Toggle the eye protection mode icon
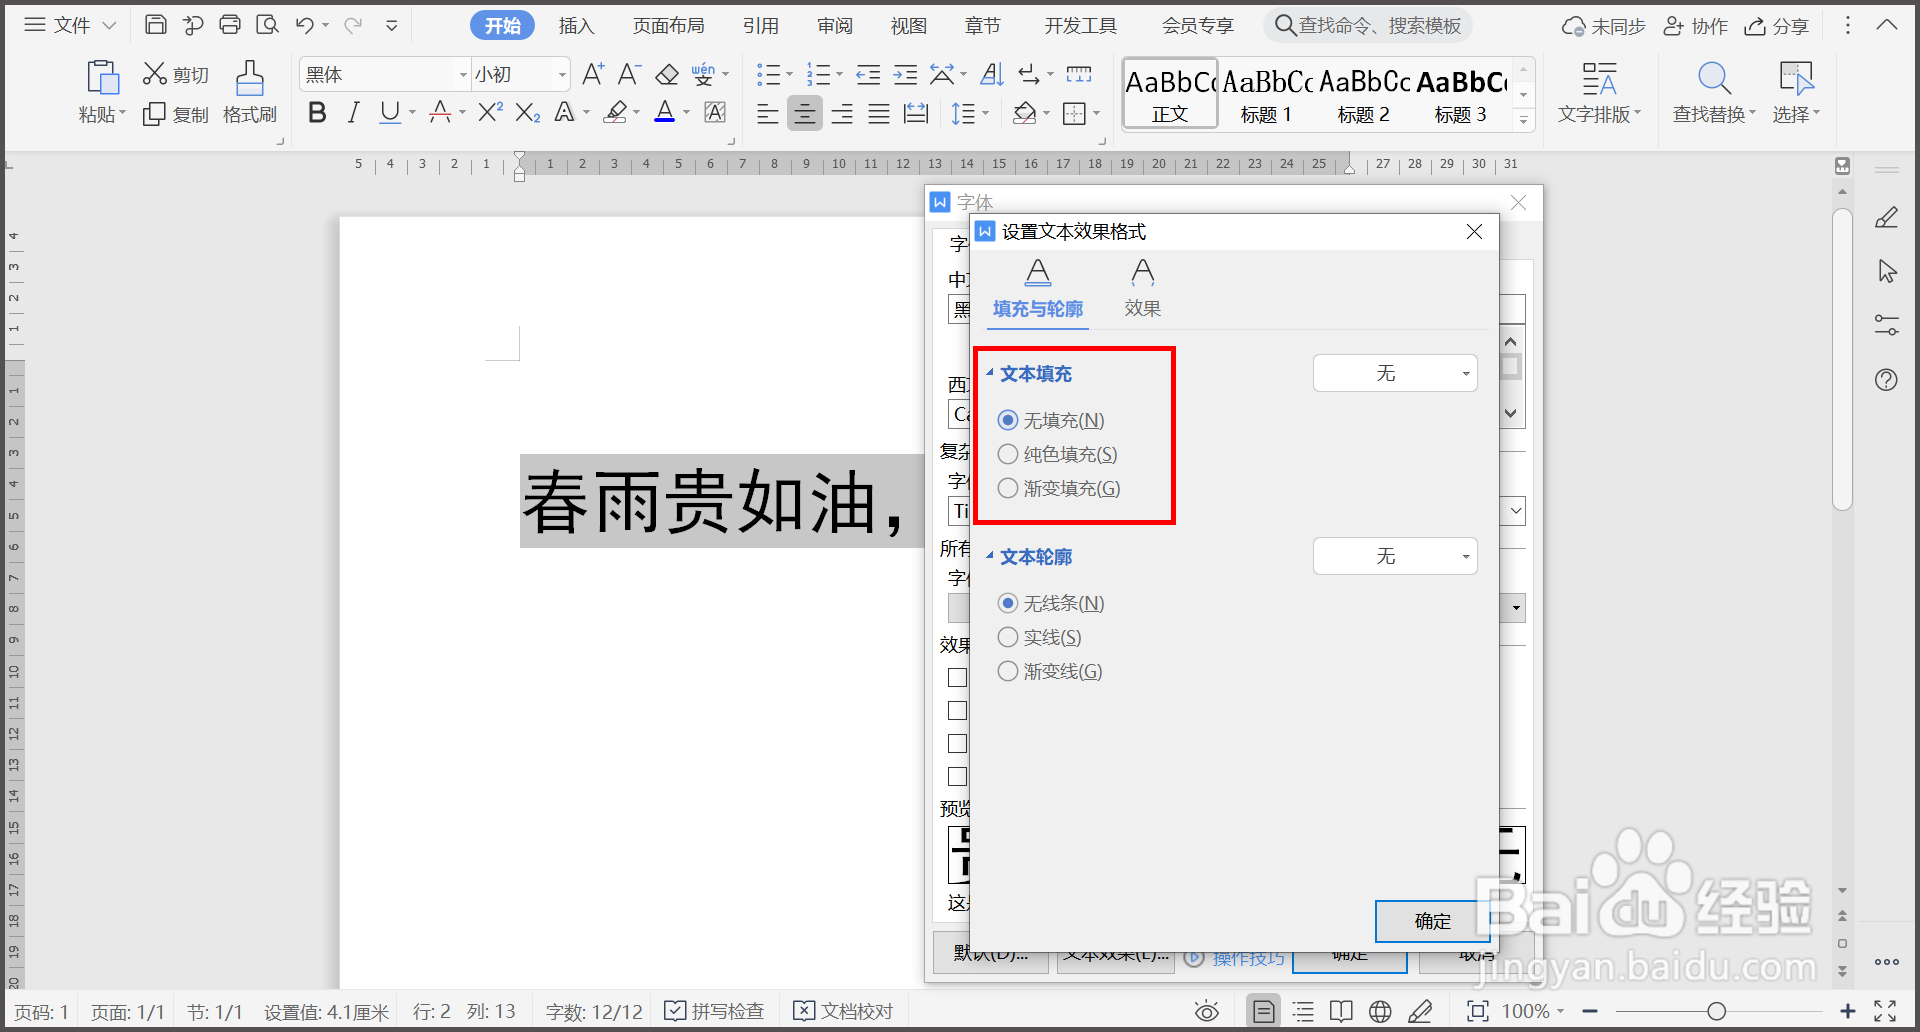 coord(1207,1011)
